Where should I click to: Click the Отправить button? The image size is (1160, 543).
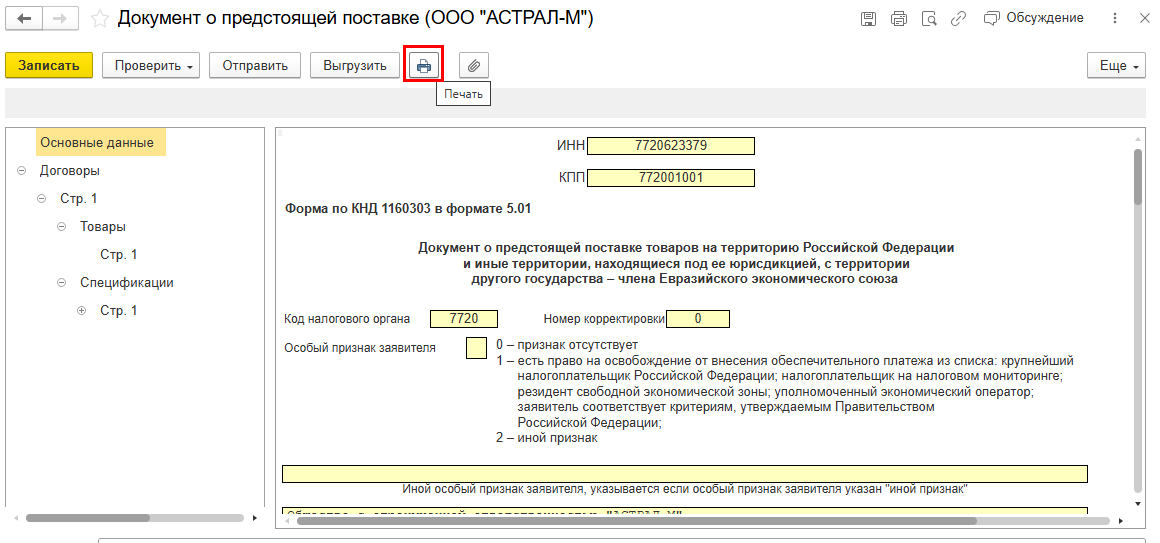(255, 66)
